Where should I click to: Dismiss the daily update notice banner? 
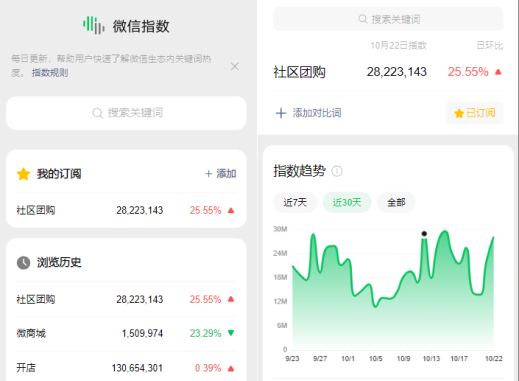pos(235,66)
